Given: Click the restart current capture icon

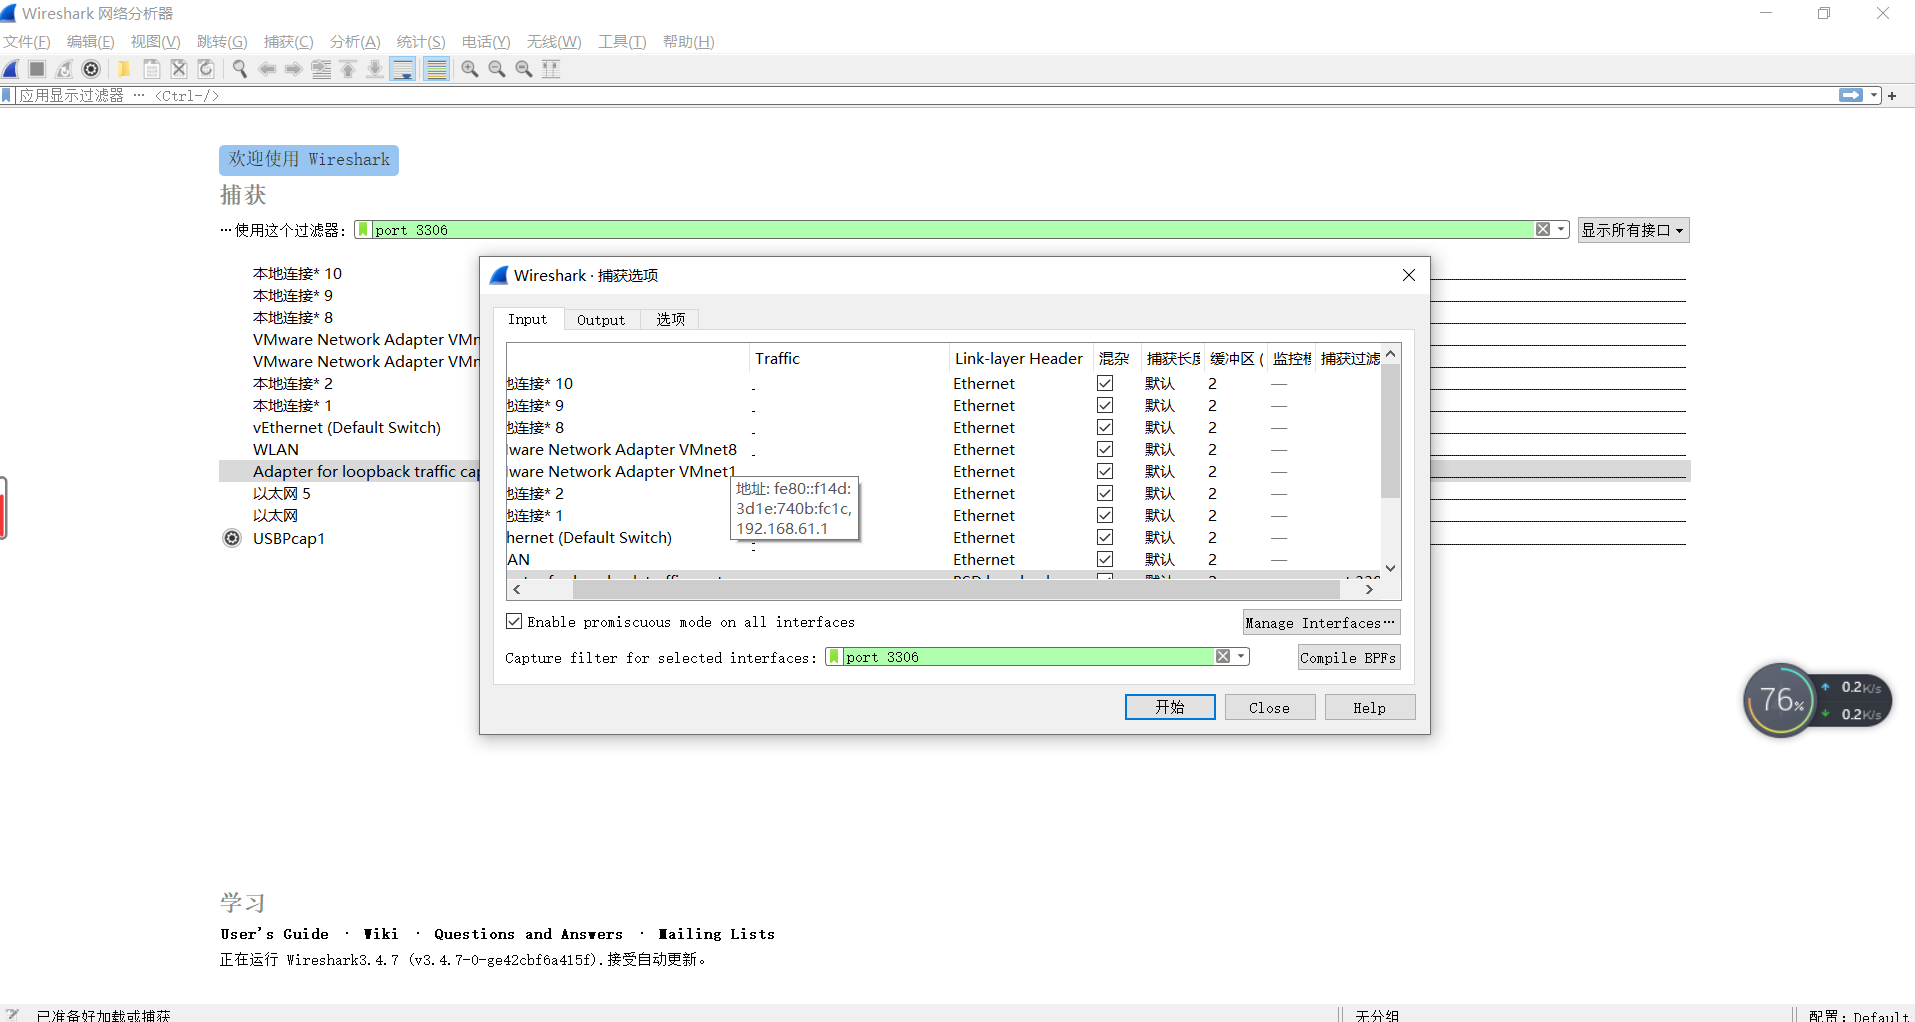Looking at the screenshot, I should (64, 69).
